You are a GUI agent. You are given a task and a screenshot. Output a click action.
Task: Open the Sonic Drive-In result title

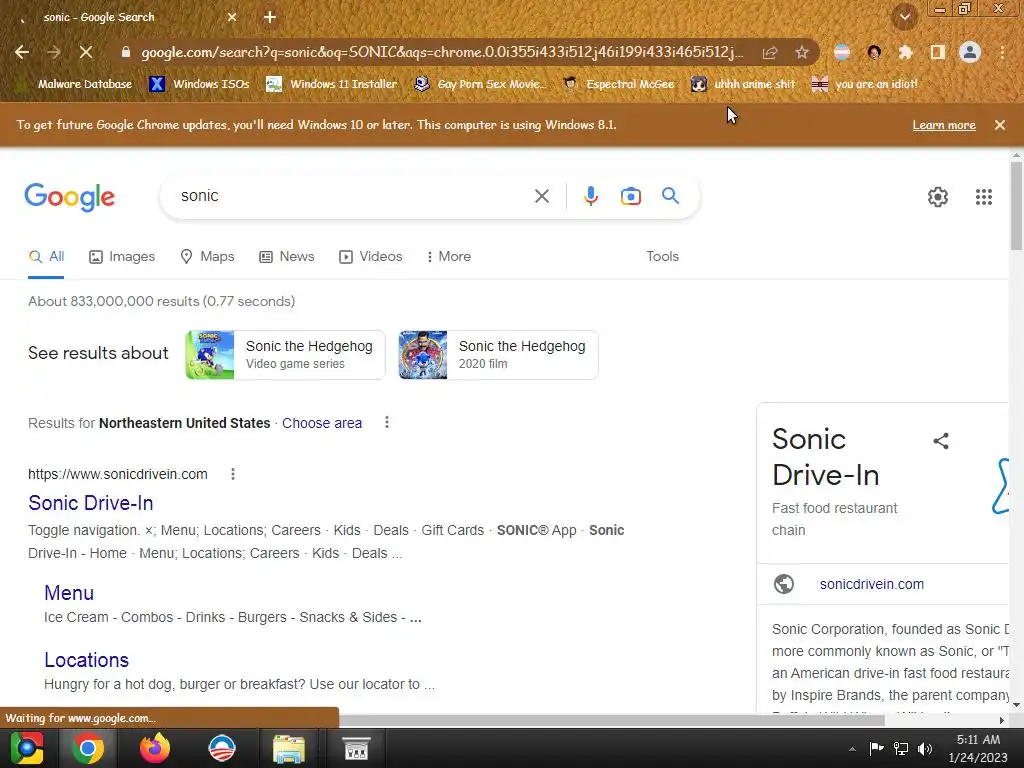click(x=91, y=503)
